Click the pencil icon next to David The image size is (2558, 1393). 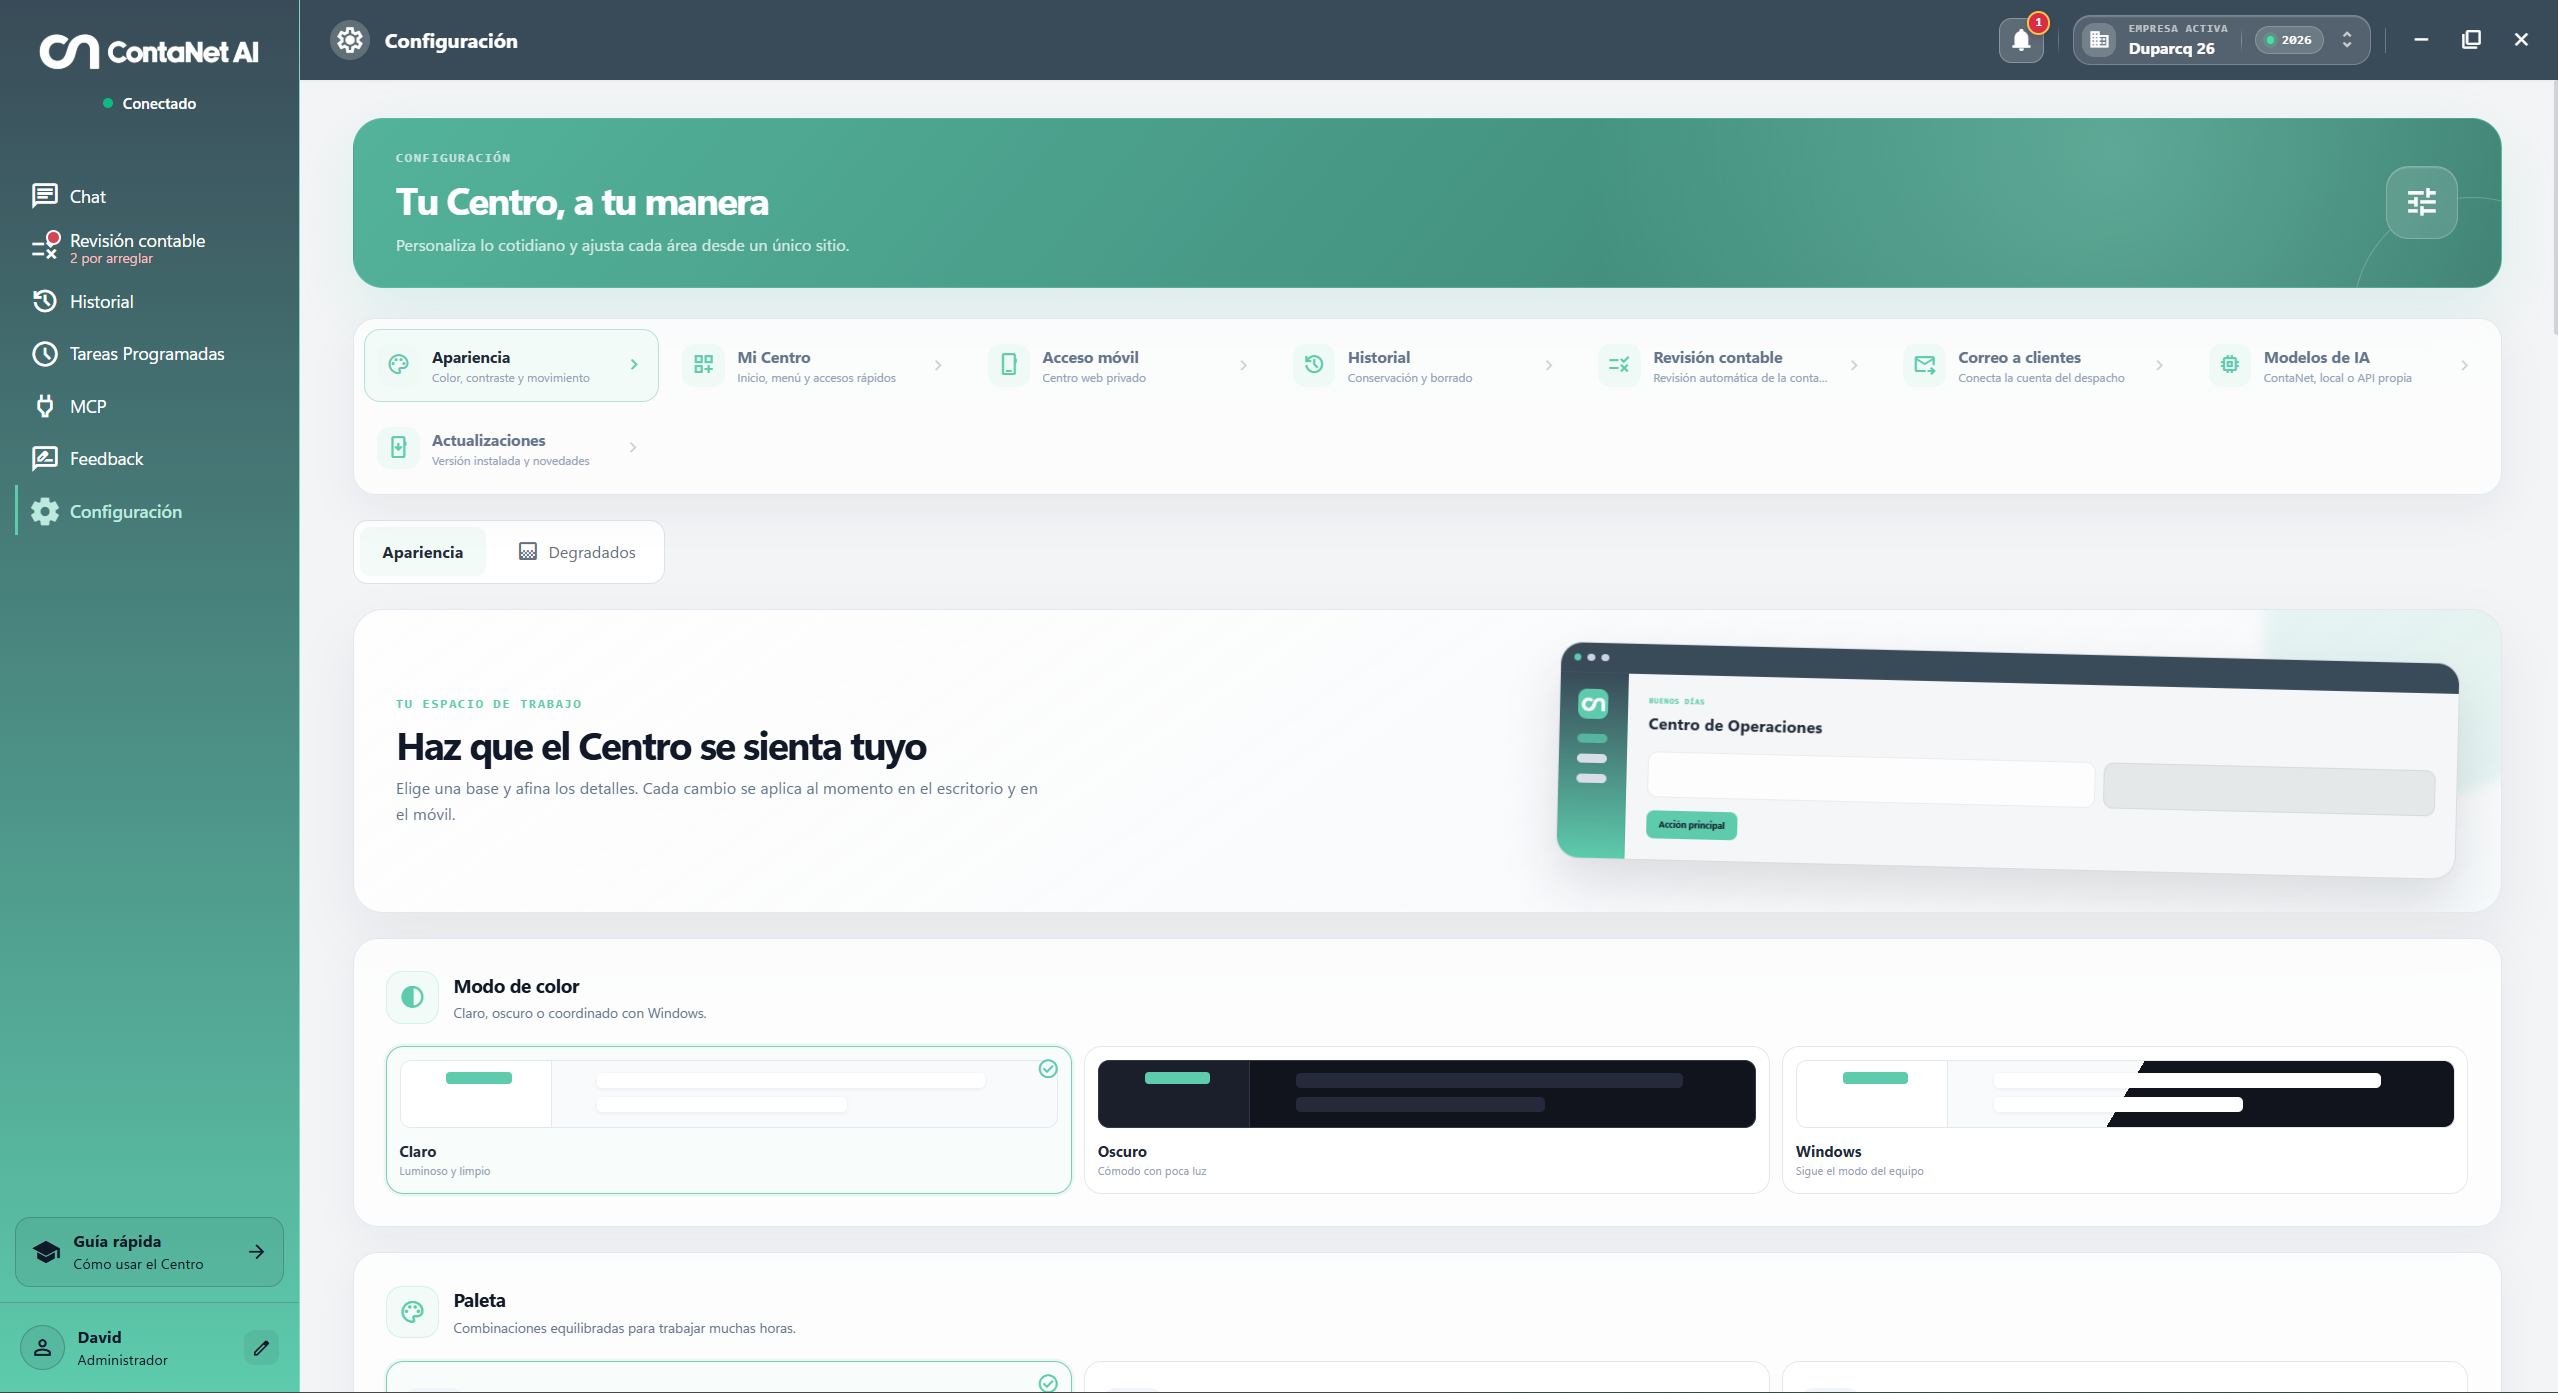tap(261, 1347)
